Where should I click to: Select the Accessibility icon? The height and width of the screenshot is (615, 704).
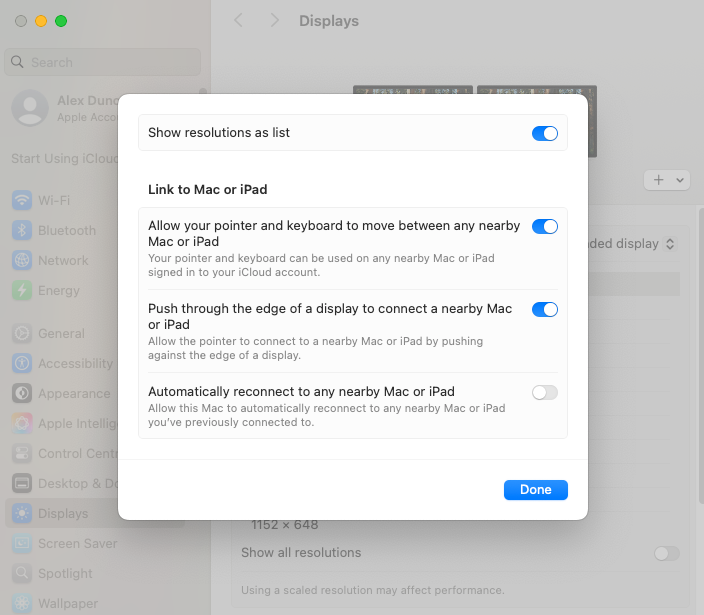[22, 364]
